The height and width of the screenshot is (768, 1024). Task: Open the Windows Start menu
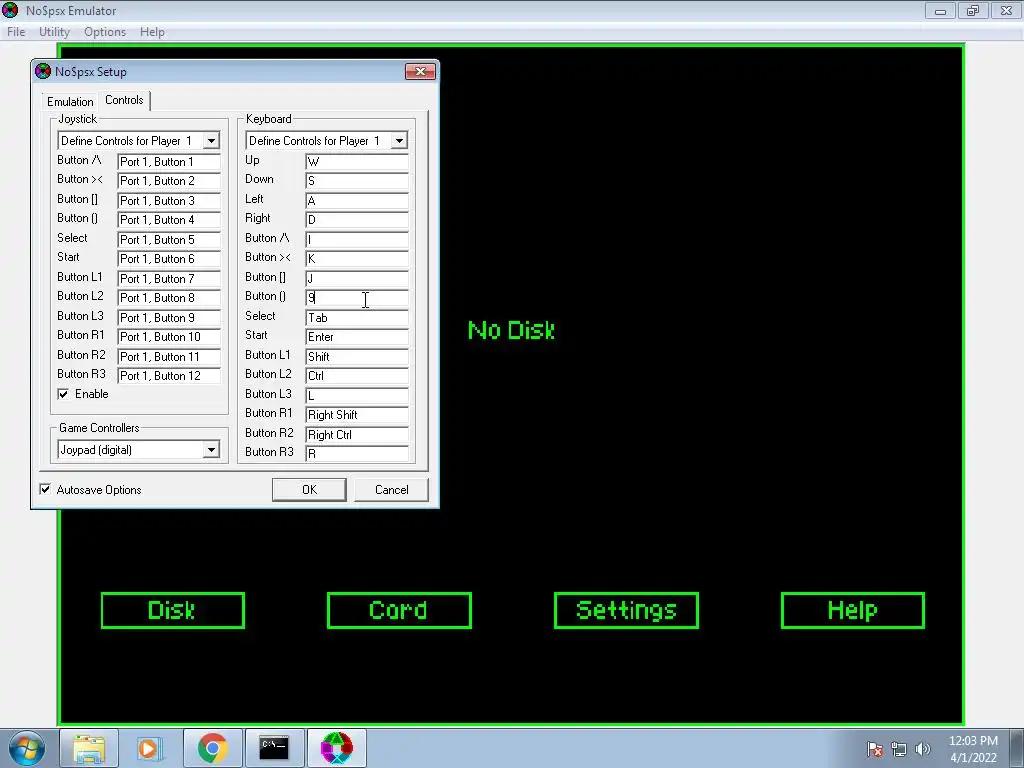click(x=26, y=748)
